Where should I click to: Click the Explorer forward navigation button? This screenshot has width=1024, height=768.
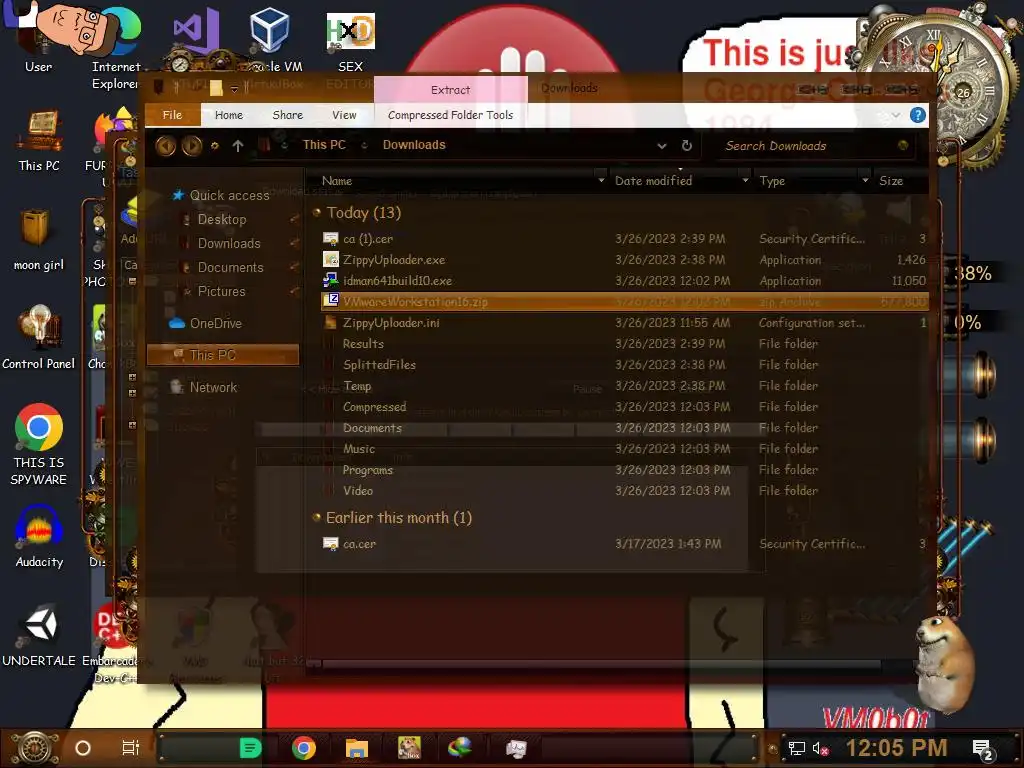click(192, 145)
